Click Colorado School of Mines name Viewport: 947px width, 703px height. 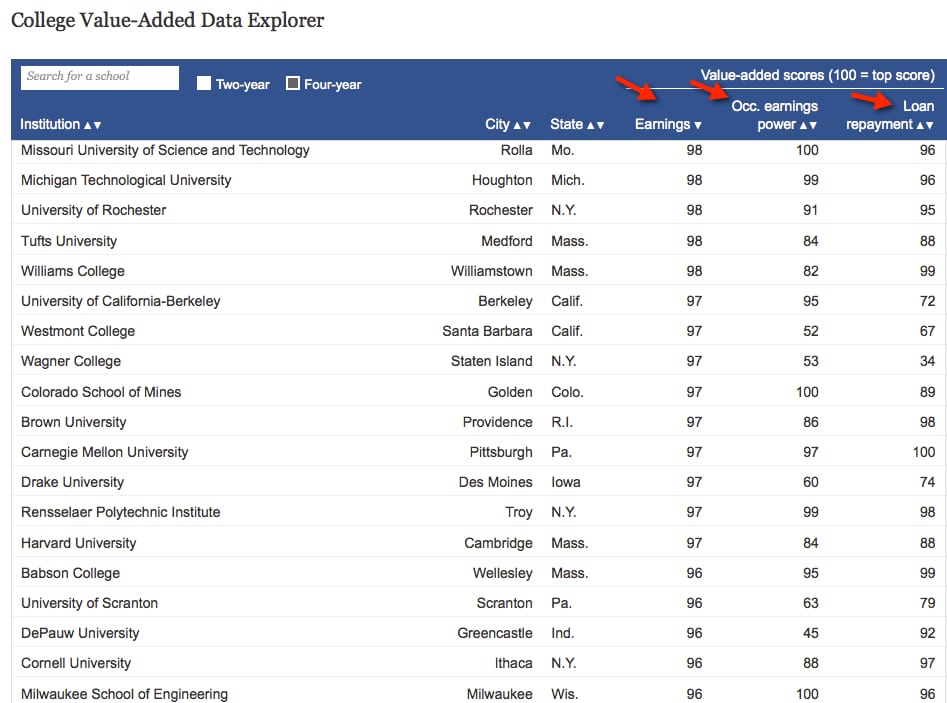click(x=101, y=392)
